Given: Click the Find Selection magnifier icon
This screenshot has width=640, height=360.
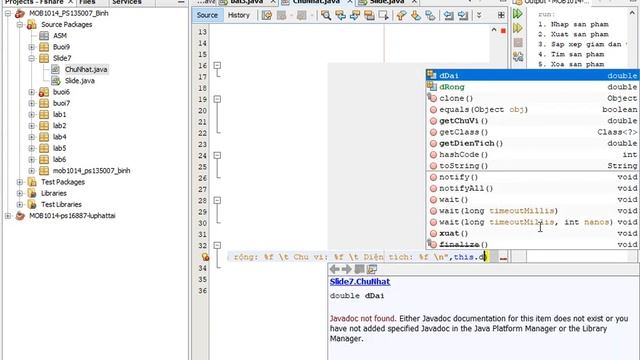Looking at the screenshot, I should pos(326,16).
